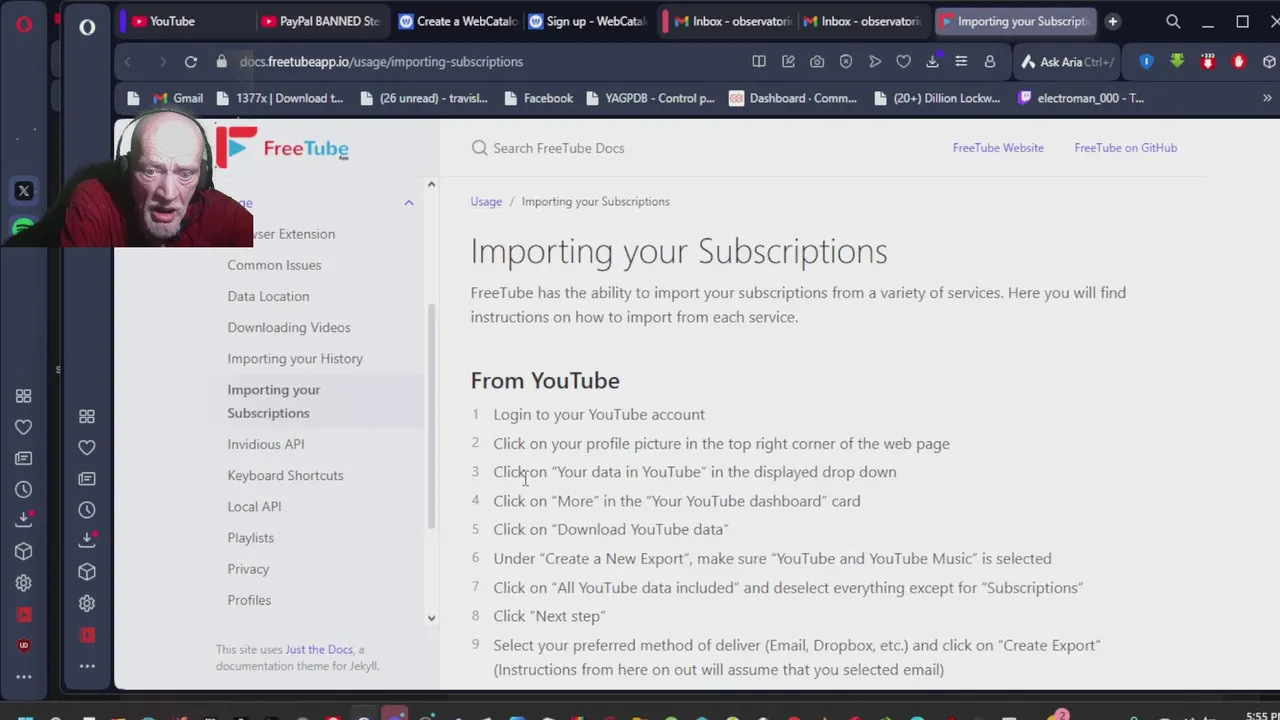The image size is (1280, 720).
Task: Open the ad blocker shield in address bar
Action: 846,62
